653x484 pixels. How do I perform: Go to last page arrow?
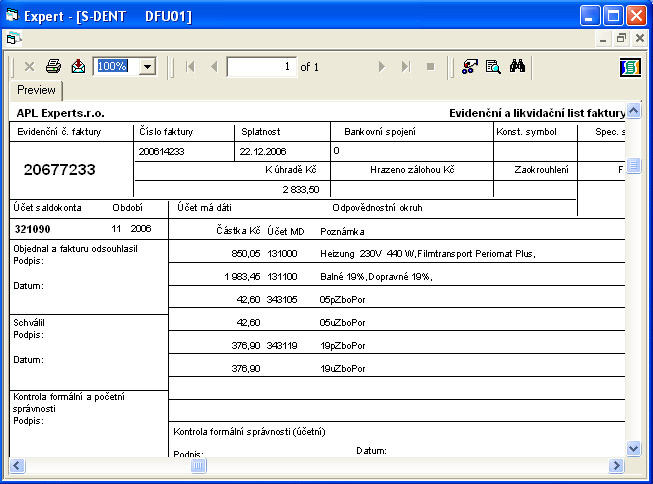[405, 66]
